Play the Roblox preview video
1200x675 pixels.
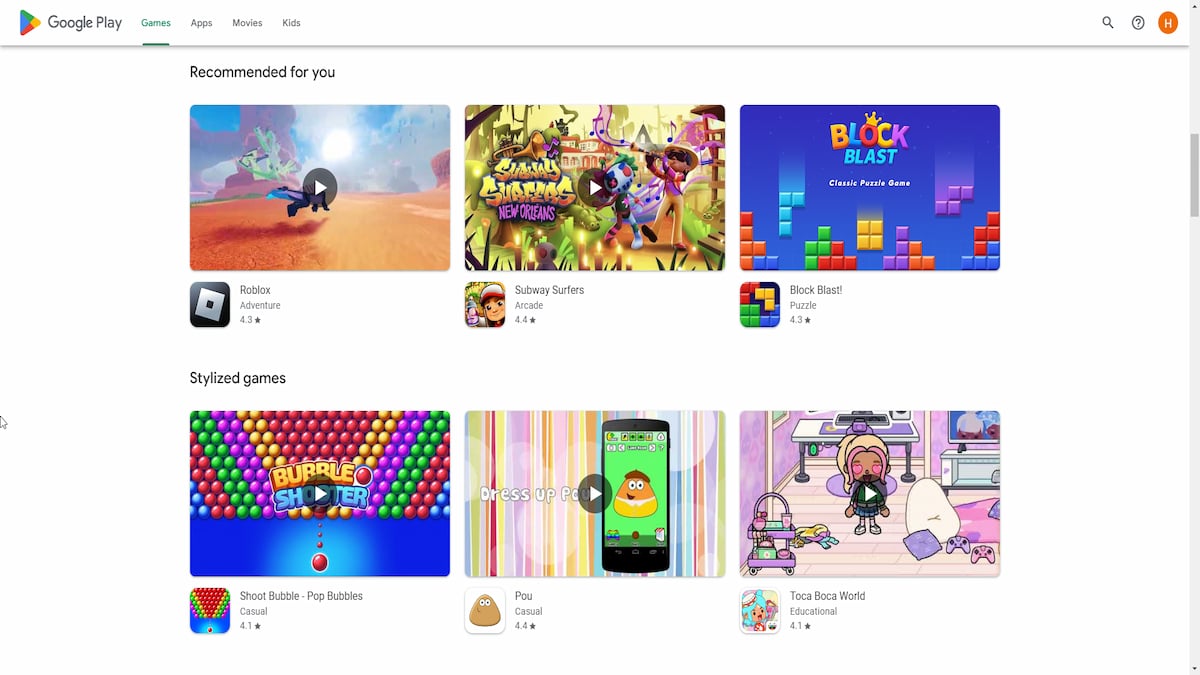coord(320,187)
